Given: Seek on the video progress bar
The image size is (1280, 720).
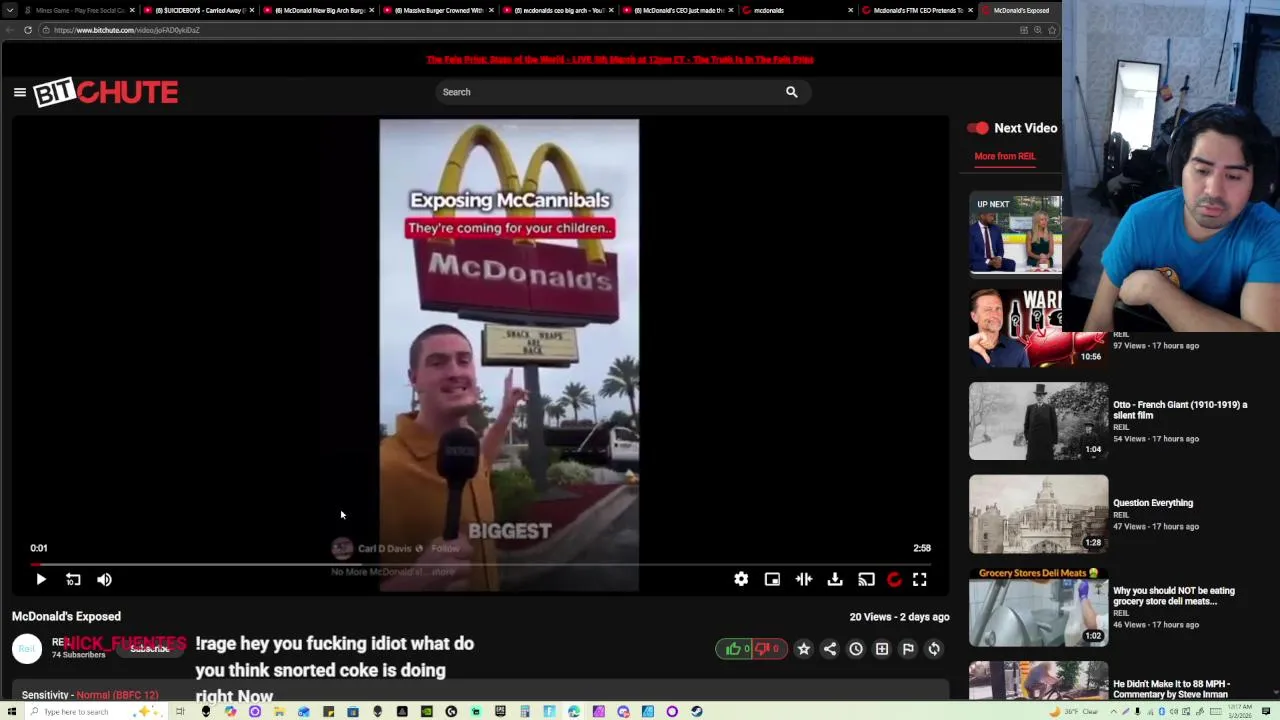Looking at the screenshot, I should pos(480,565).
